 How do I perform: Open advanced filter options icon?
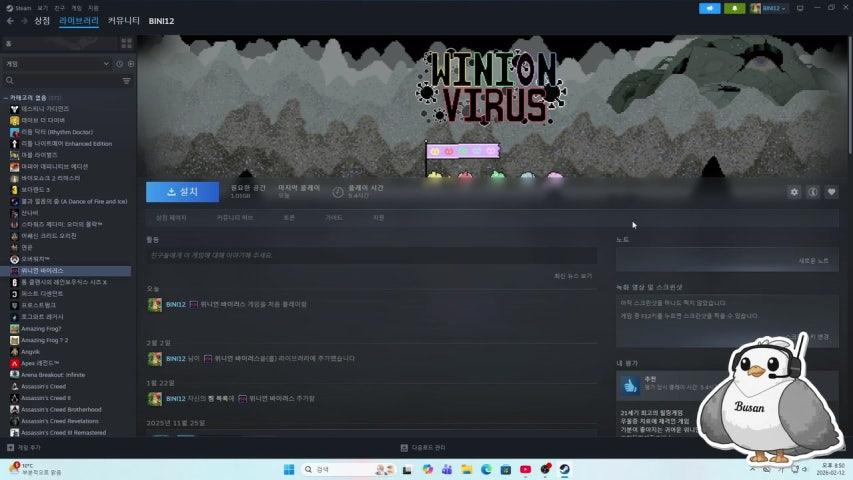coord(126,81)
